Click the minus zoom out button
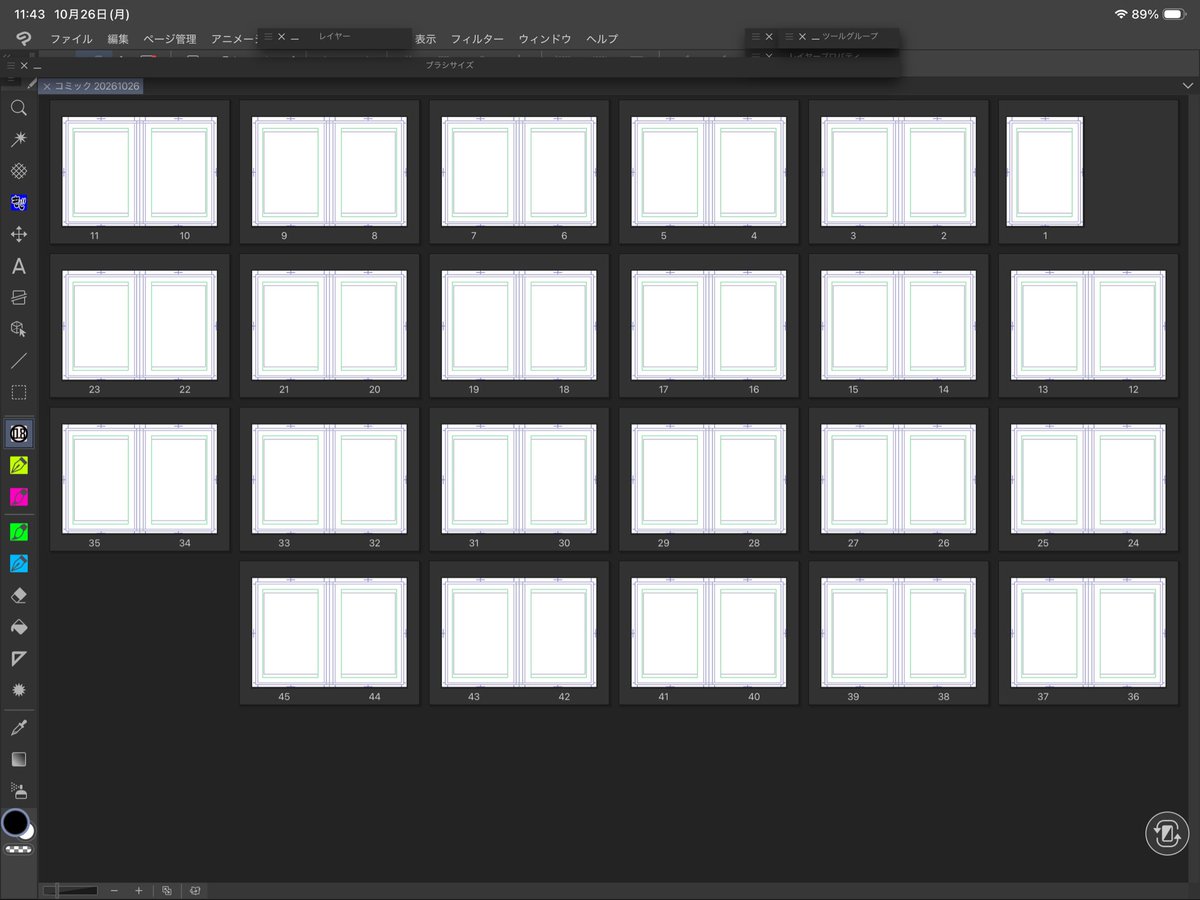This screenshot has width=1200, height=900. [114, 890]
